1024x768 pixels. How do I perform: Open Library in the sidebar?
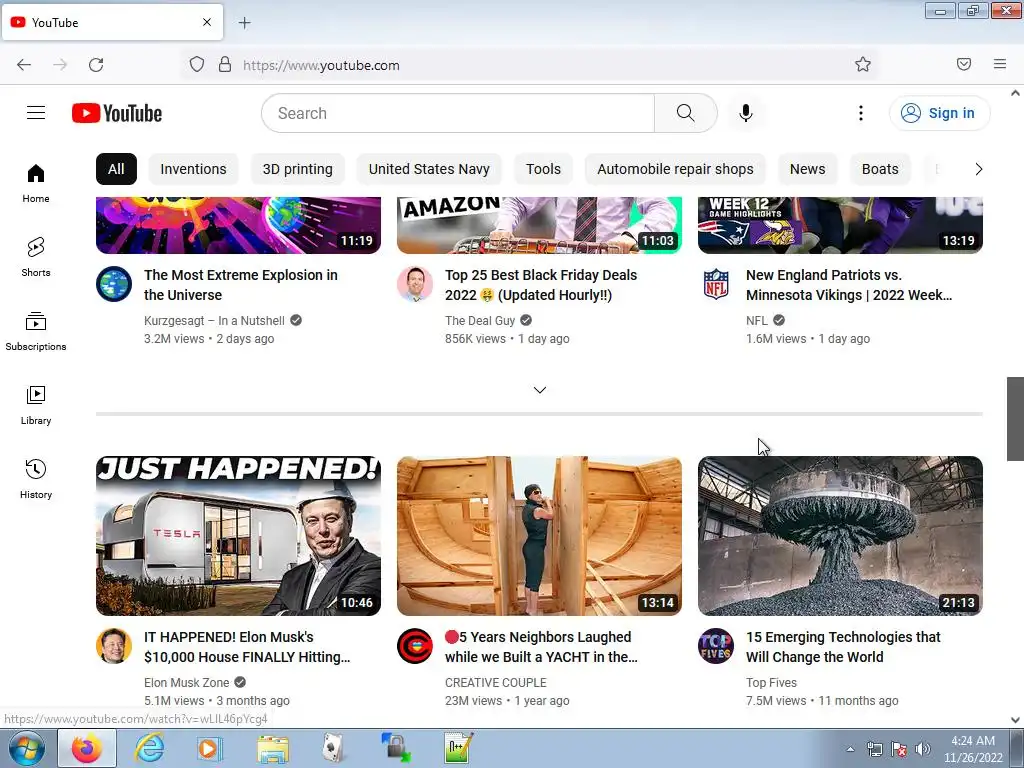36,406
